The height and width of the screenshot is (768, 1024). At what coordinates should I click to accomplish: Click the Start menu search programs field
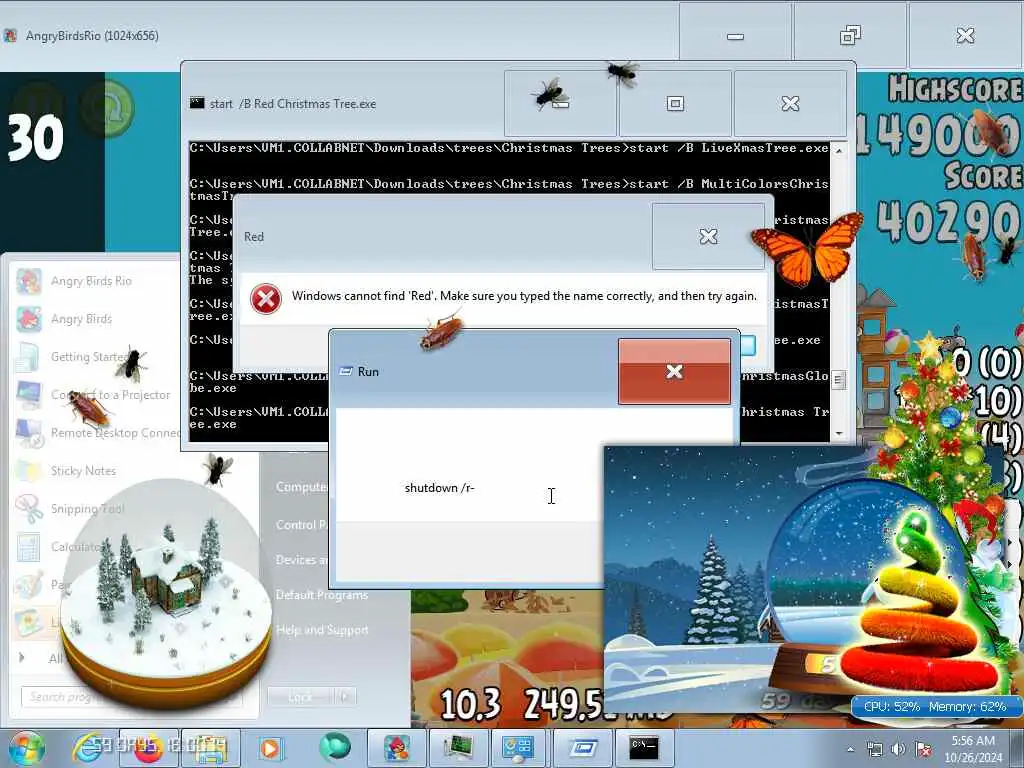(131, 697)
